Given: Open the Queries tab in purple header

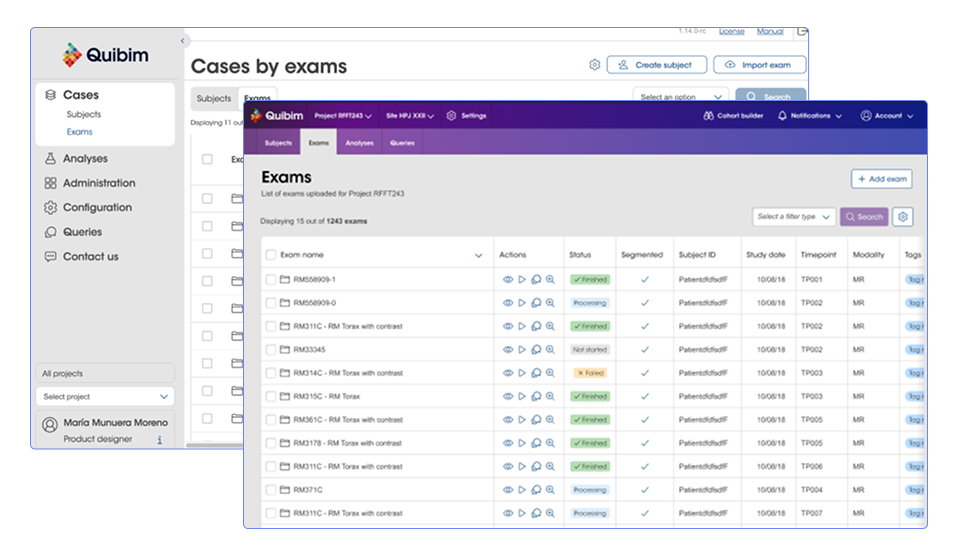Looking at the screenshot, I should 402,143.
